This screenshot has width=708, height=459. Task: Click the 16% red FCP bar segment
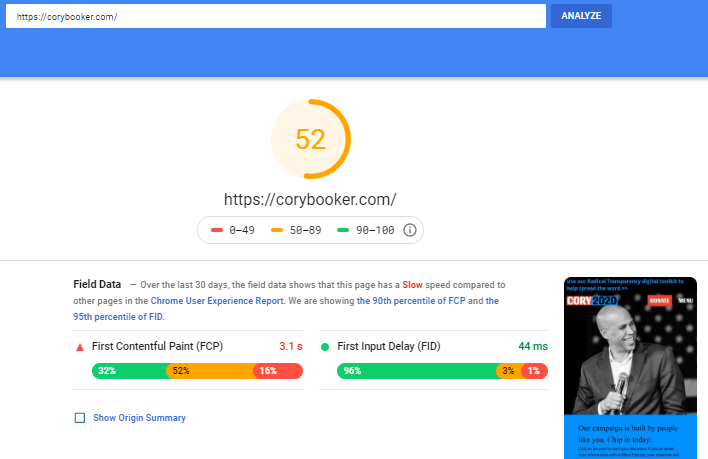pos(278,371)
